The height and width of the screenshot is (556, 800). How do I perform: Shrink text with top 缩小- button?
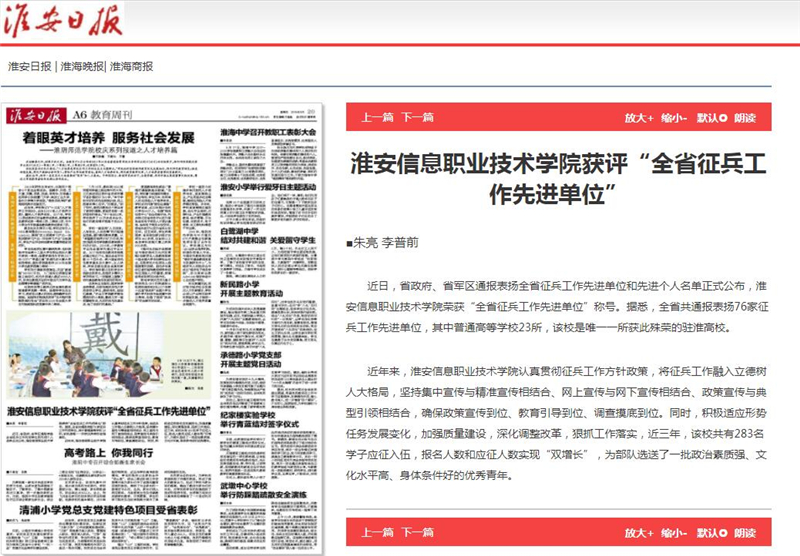tap(674, 118)
